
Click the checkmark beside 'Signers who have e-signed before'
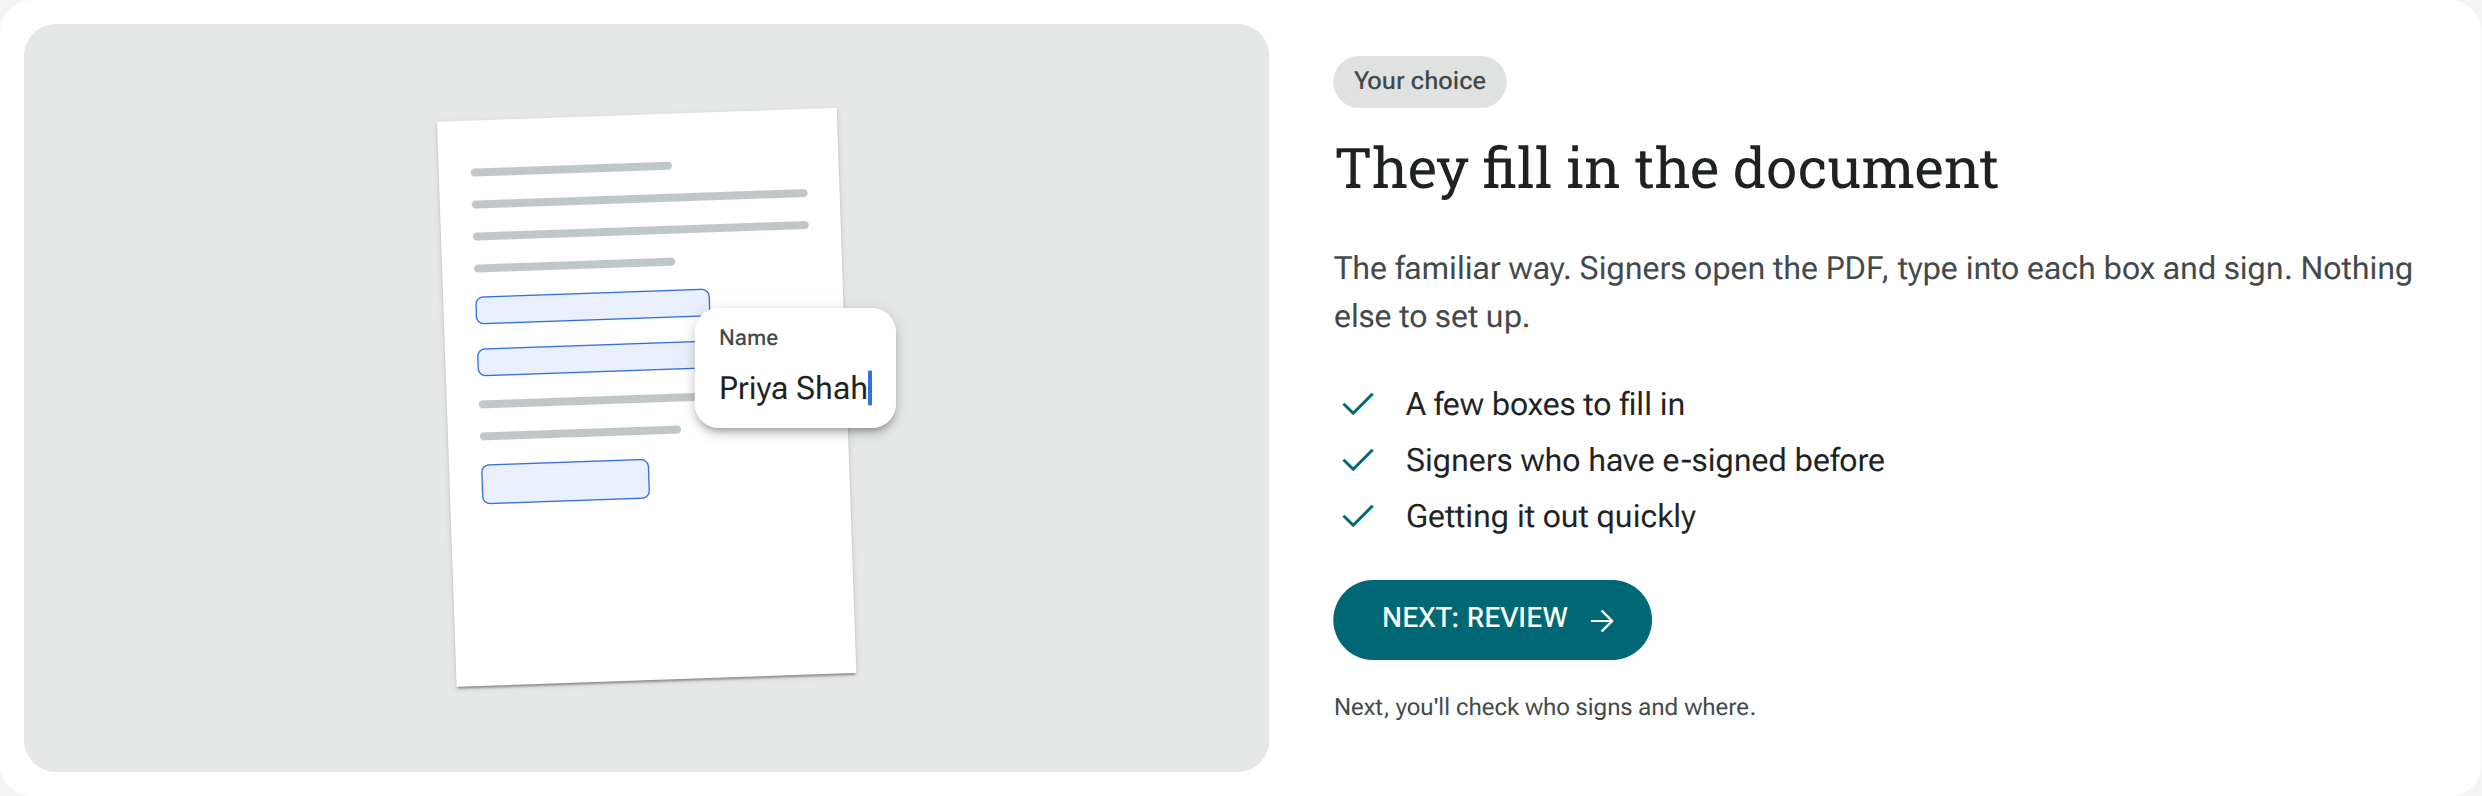pos(1358,460)
